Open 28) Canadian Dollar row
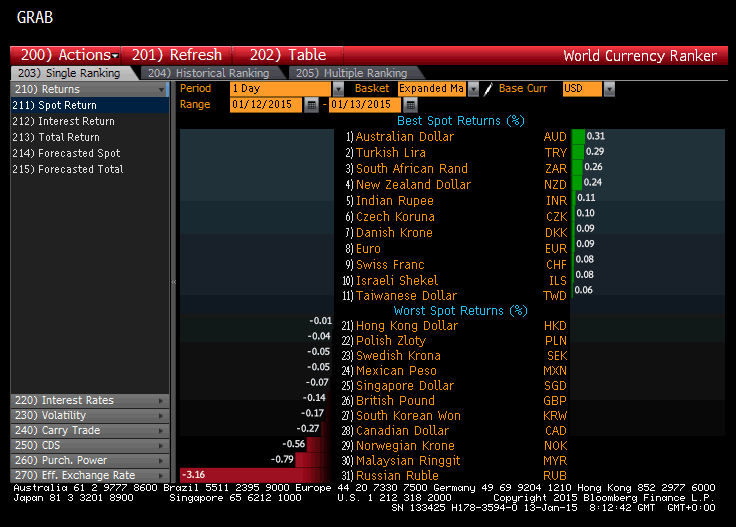This screenshot has height=527, width=736. [454, 431]
